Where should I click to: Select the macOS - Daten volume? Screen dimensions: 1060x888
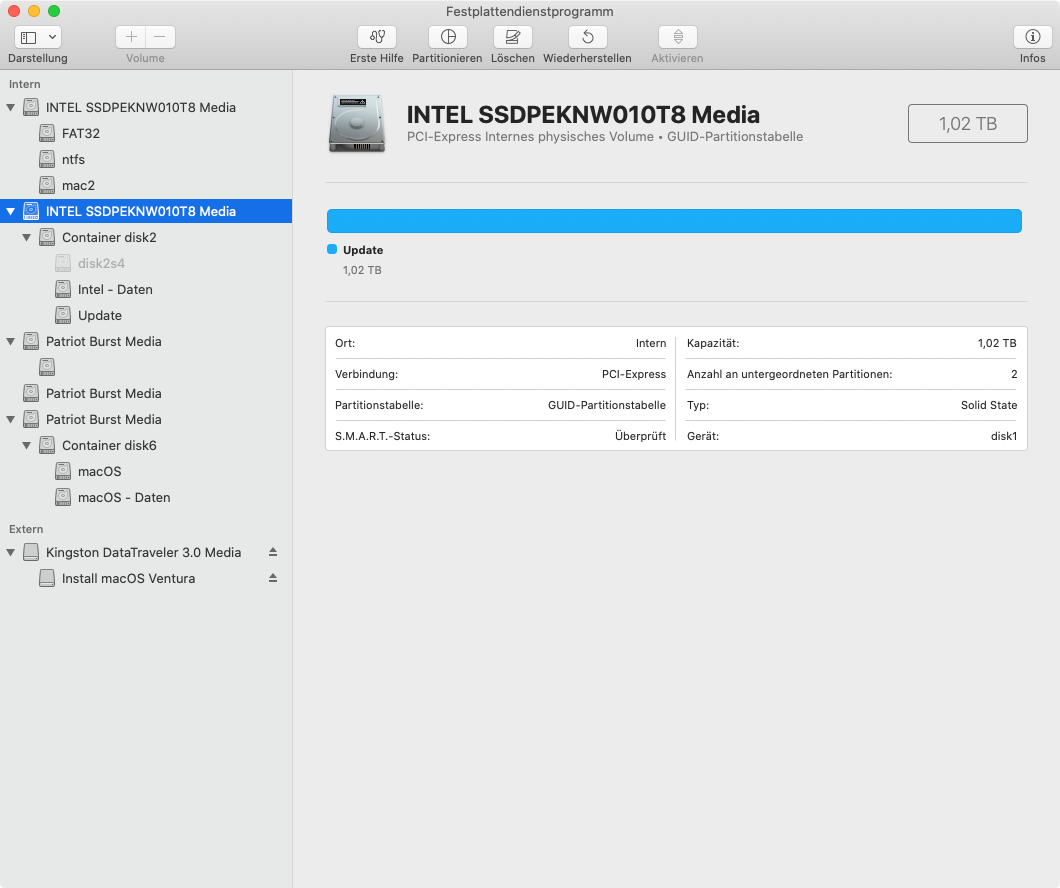pyautogui.click(x=123, y=497)
